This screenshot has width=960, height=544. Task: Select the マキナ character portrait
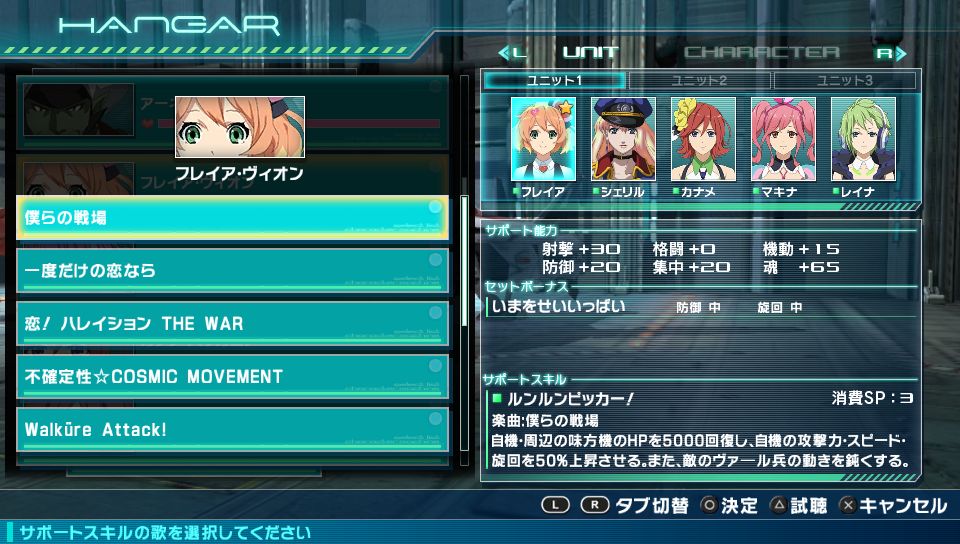point(784,139)
